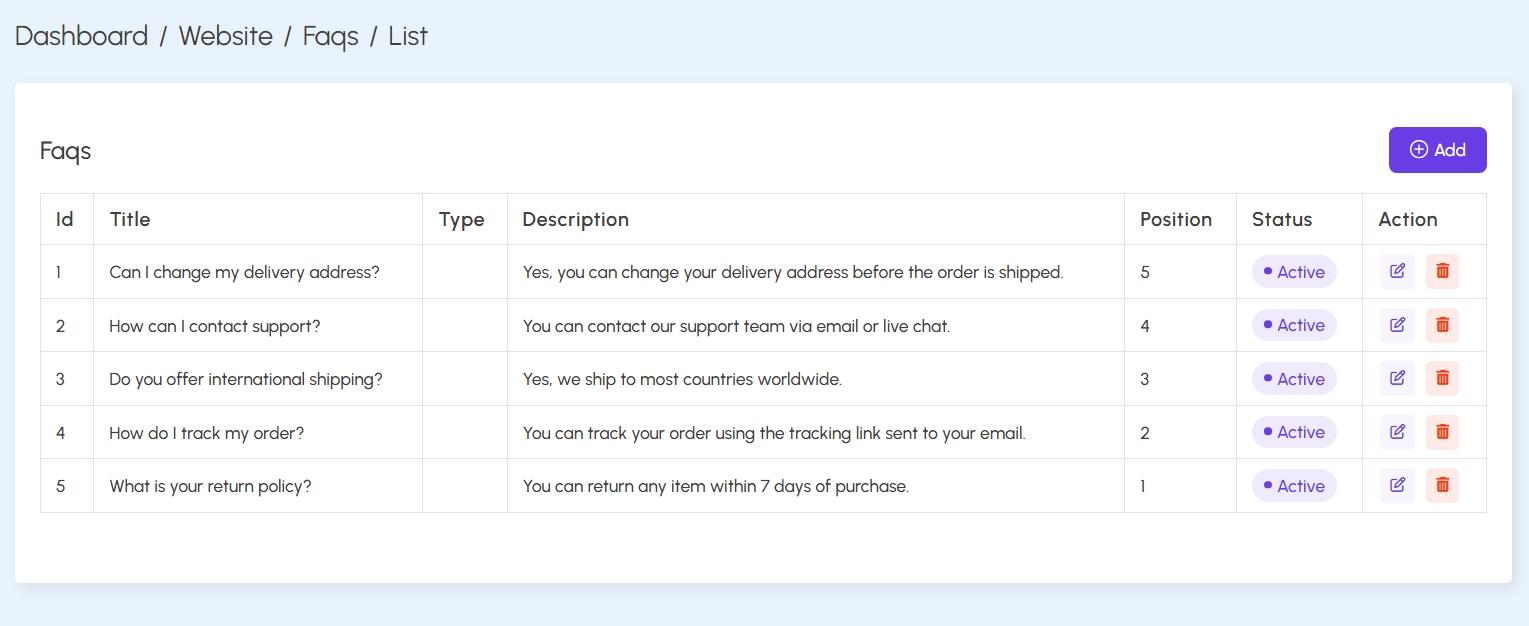This screenshot has height=626, width=1529.
Task: Click the Active badge for FAQ id 4
Action: tap(1294, 432)
